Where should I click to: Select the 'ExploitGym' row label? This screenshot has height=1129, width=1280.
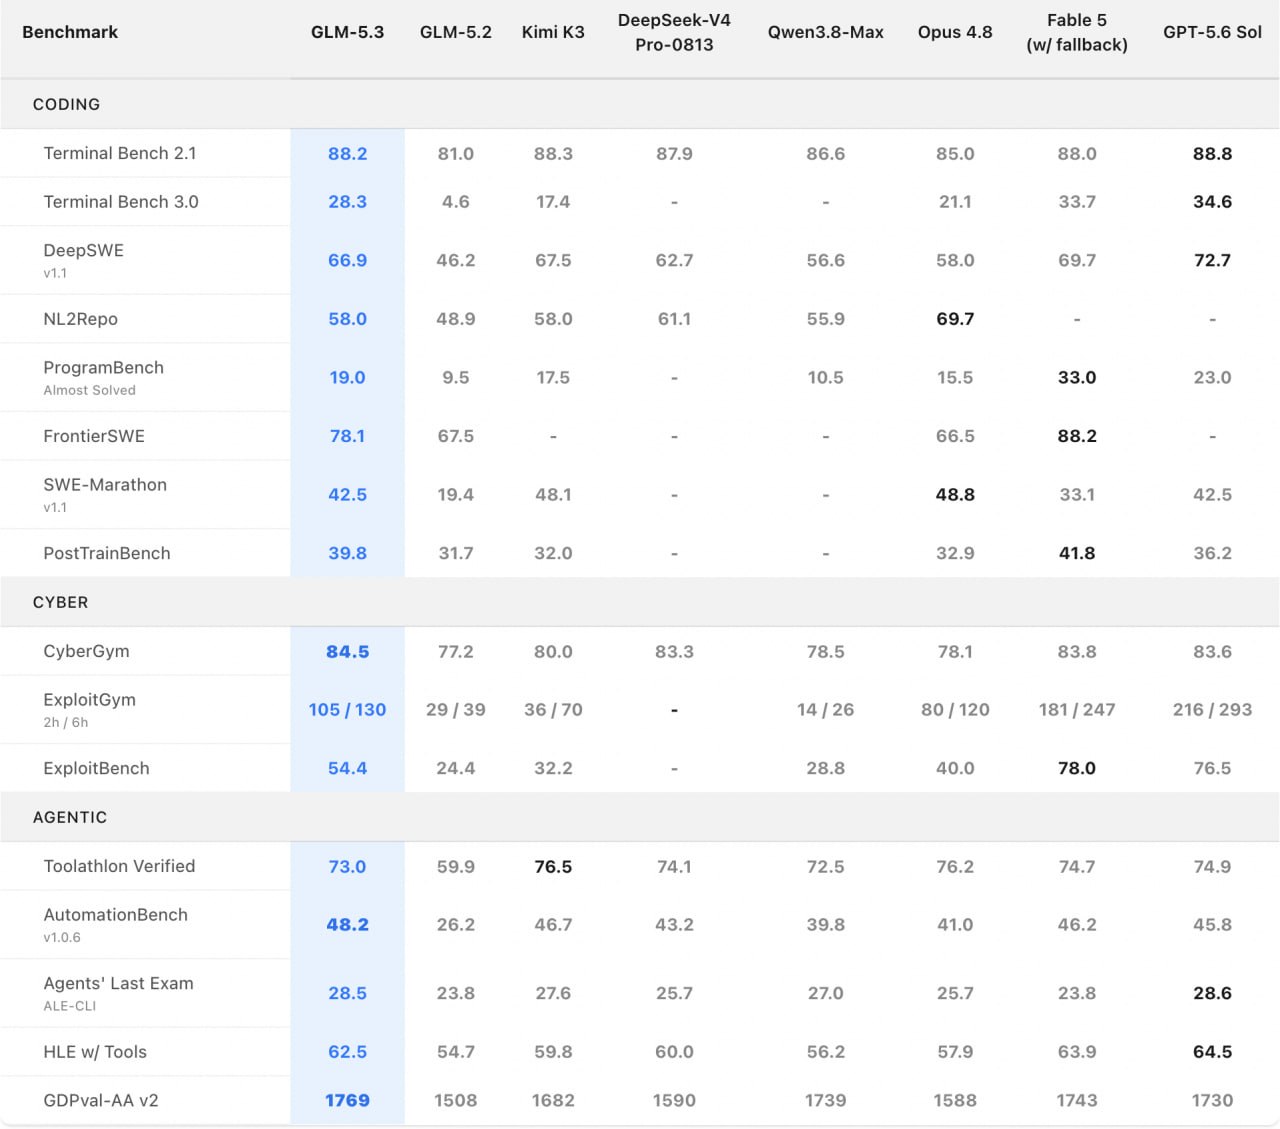(90, 700)
